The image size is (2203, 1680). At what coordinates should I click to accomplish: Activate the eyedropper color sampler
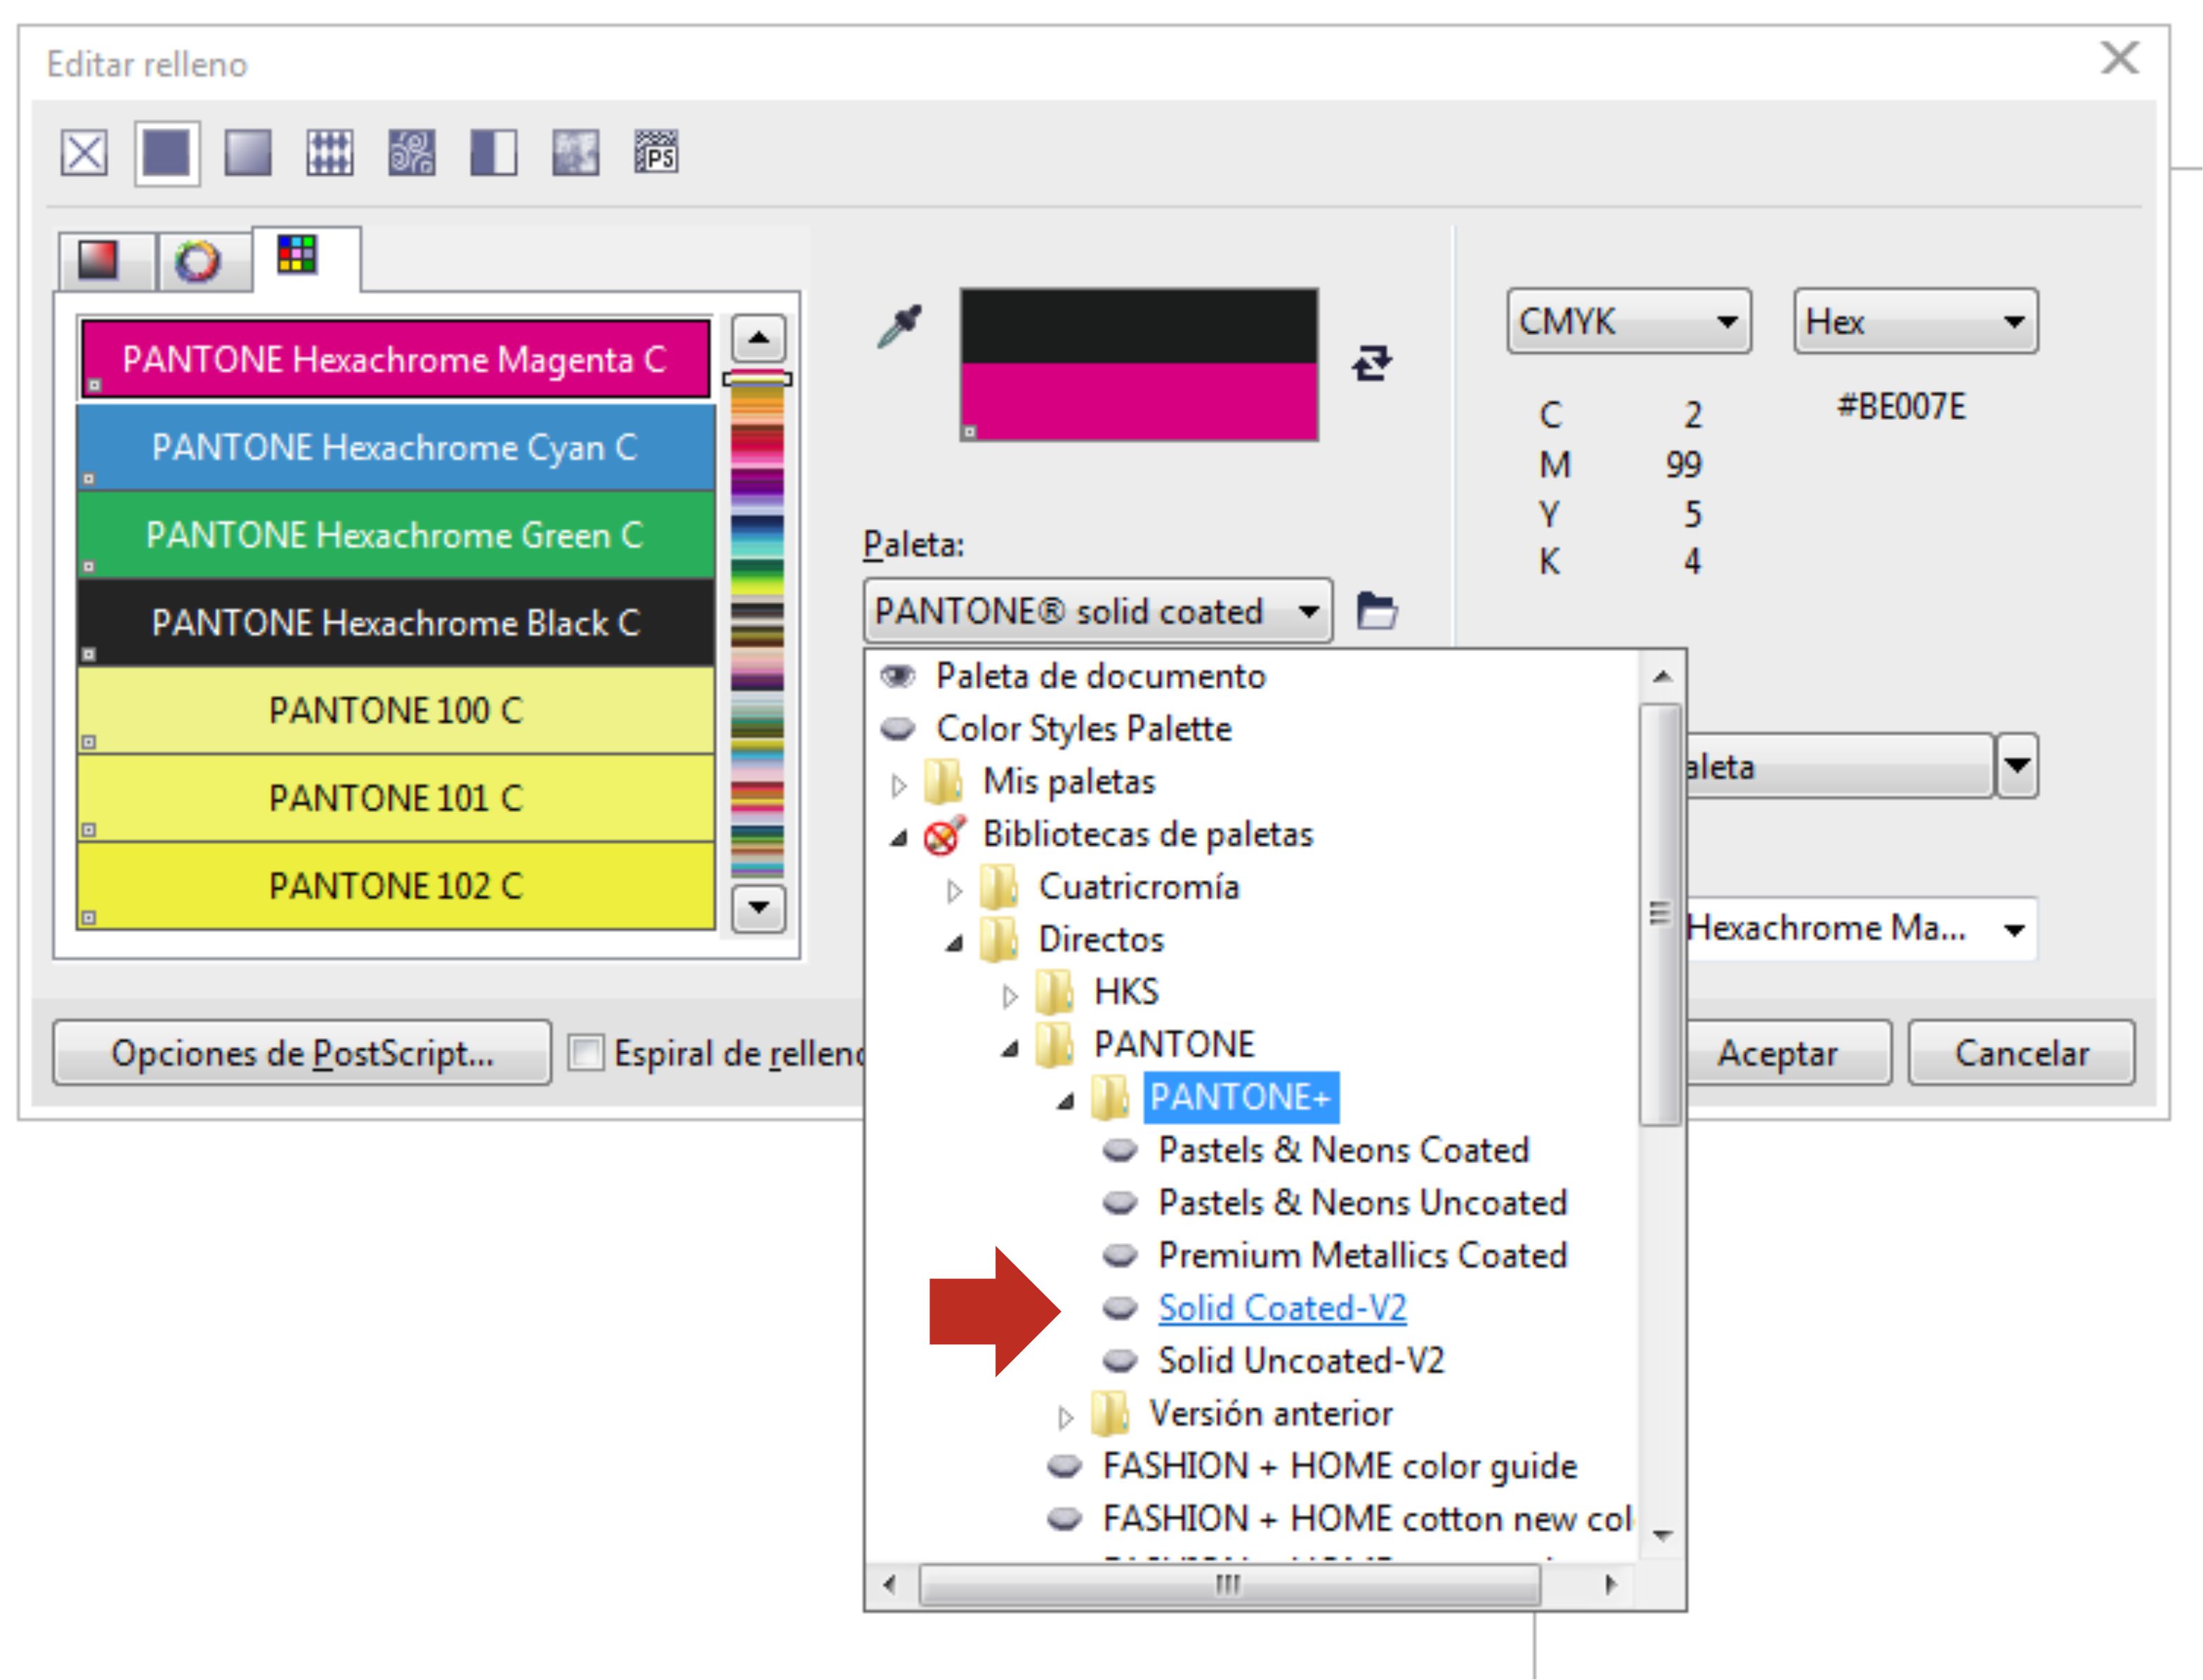(x=899, y=327)
